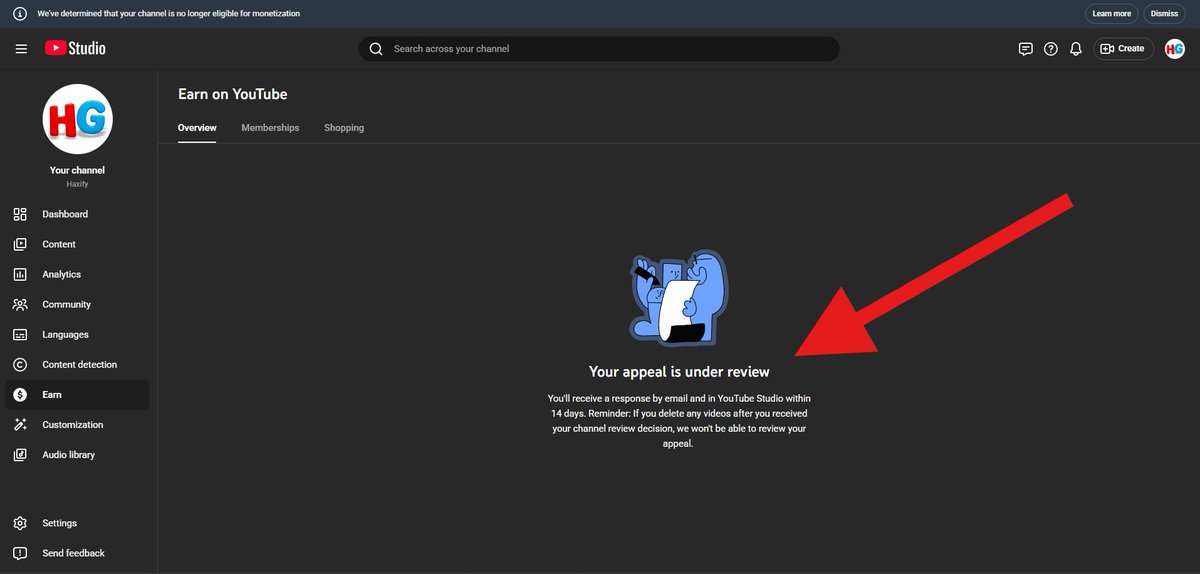Click the Content icon in sidebar
The width and height of the screenshot is (1200, 574).
coord(20,244)
